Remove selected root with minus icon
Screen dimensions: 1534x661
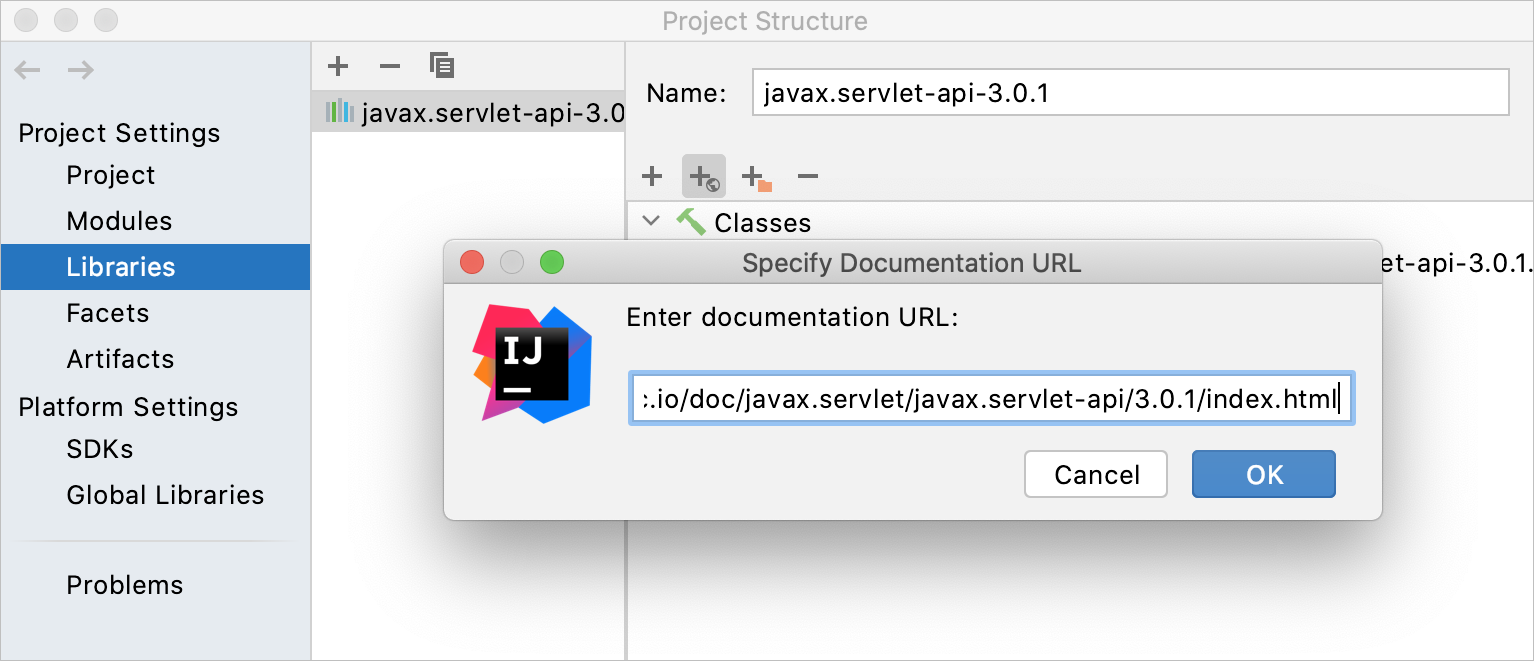pos(808,176)
